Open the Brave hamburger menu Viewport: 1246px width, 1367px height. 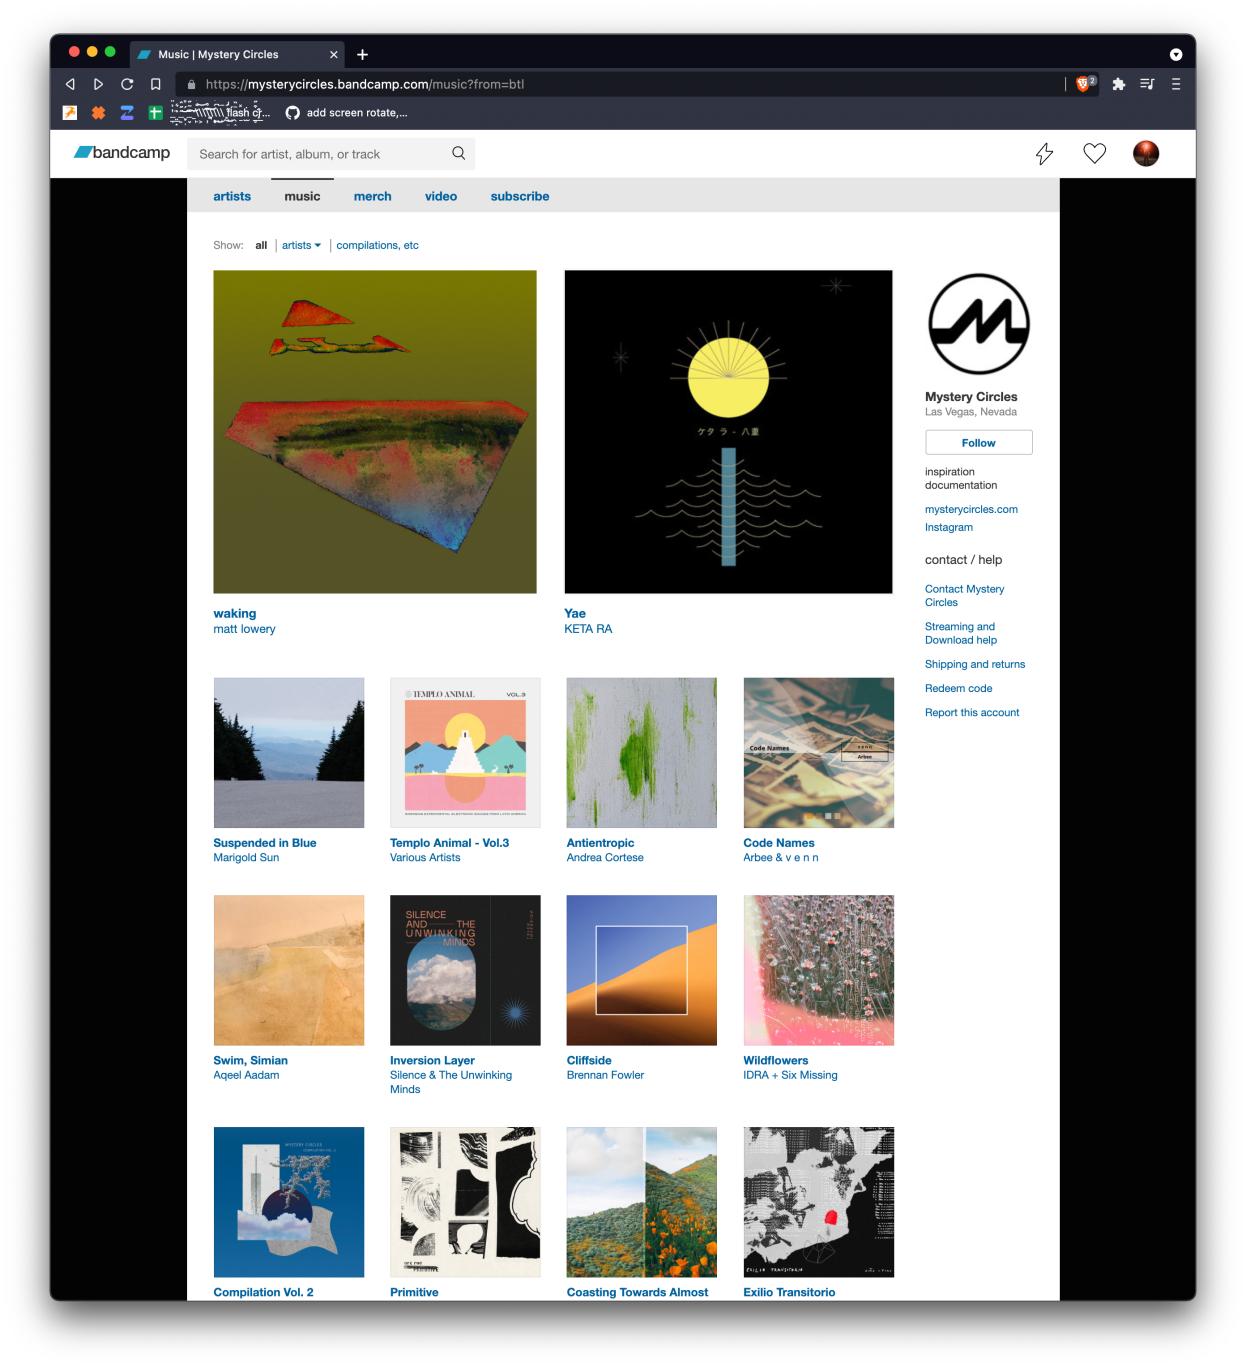(x=1176, y=84)
